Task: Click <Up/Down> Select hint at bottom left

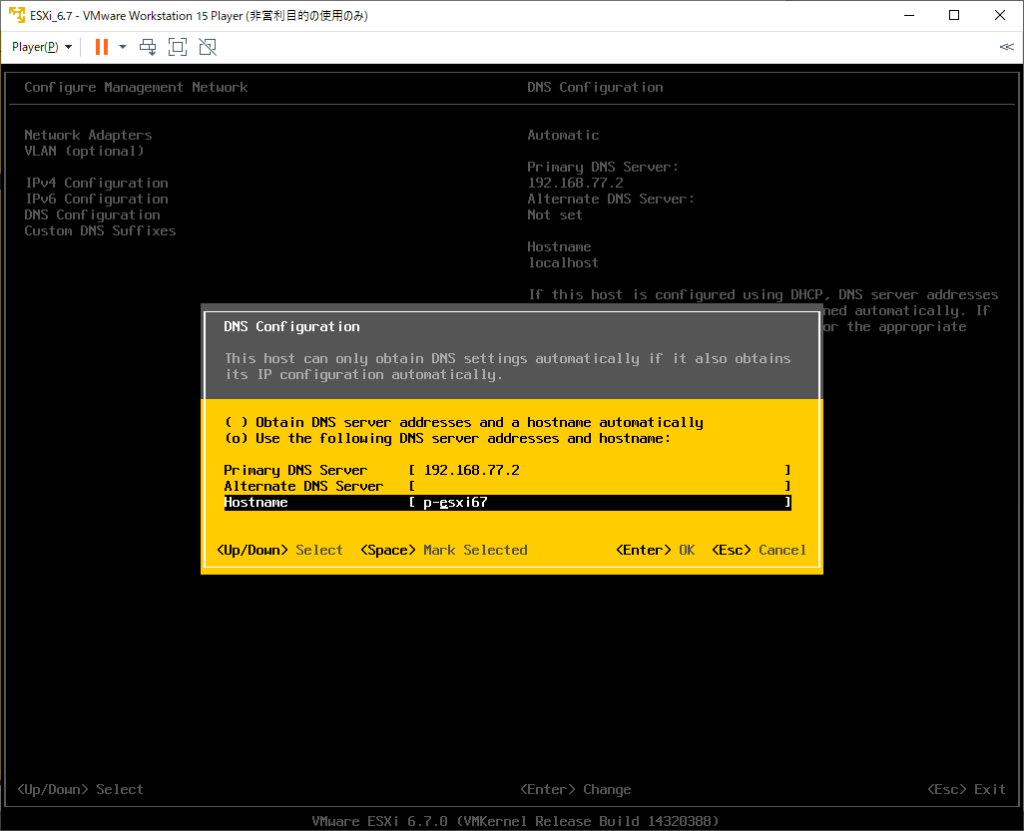Action: coord(80,789)
